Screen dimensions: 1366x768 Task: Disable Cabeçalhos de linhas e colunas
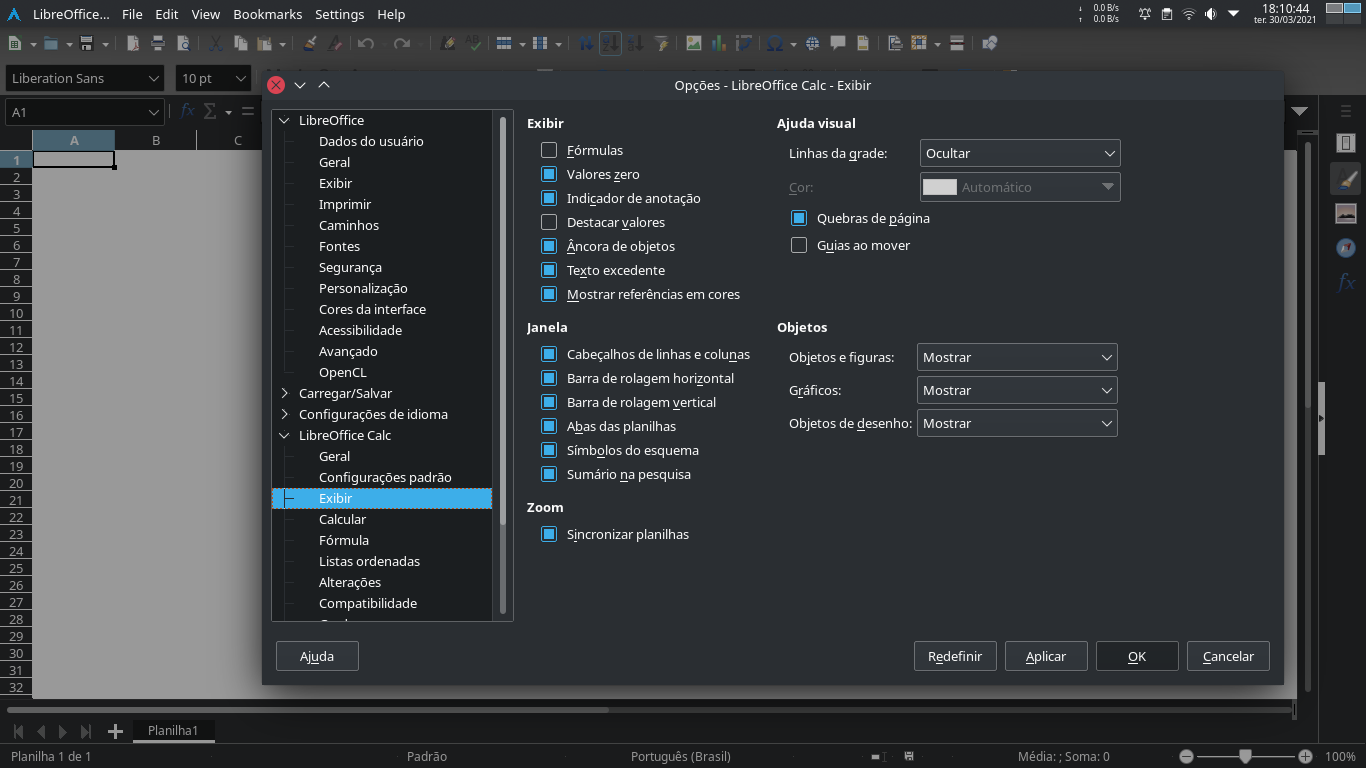(x=549, y=354)
